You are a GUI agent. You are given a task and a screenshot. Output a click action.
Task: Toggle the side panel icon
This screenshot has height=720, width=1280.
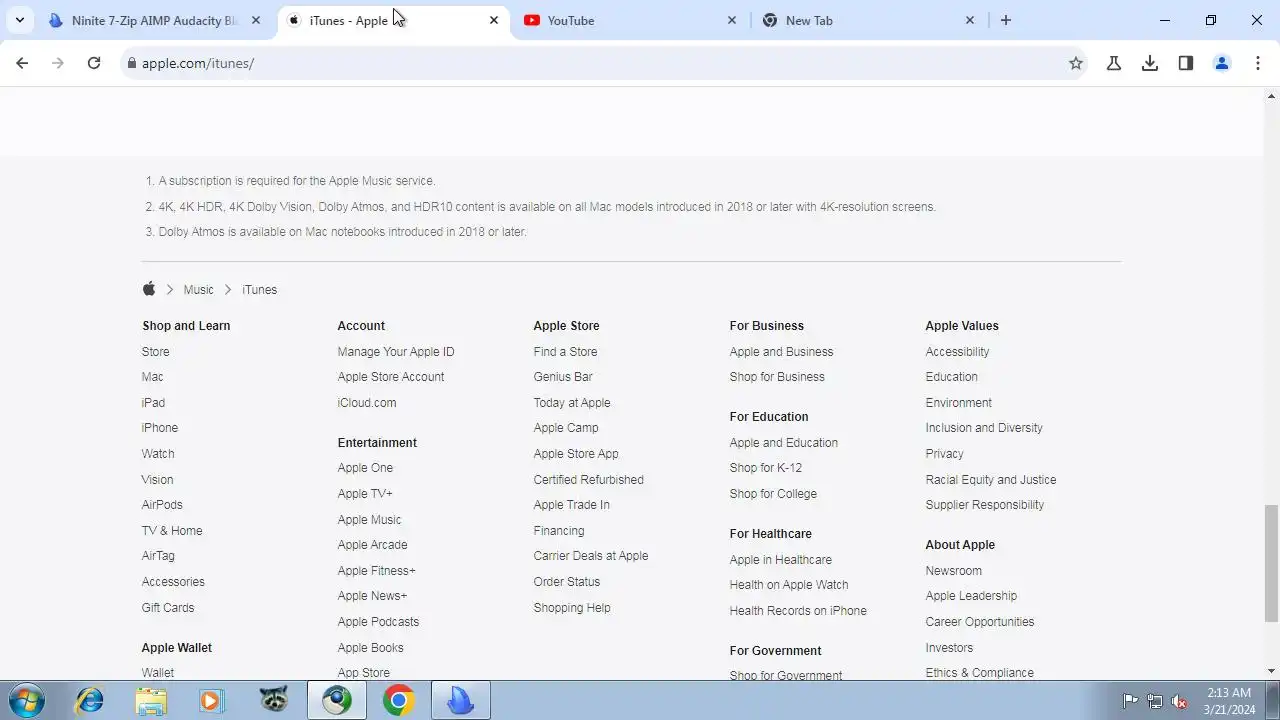pyautogui.click(x=1186, y=63)
